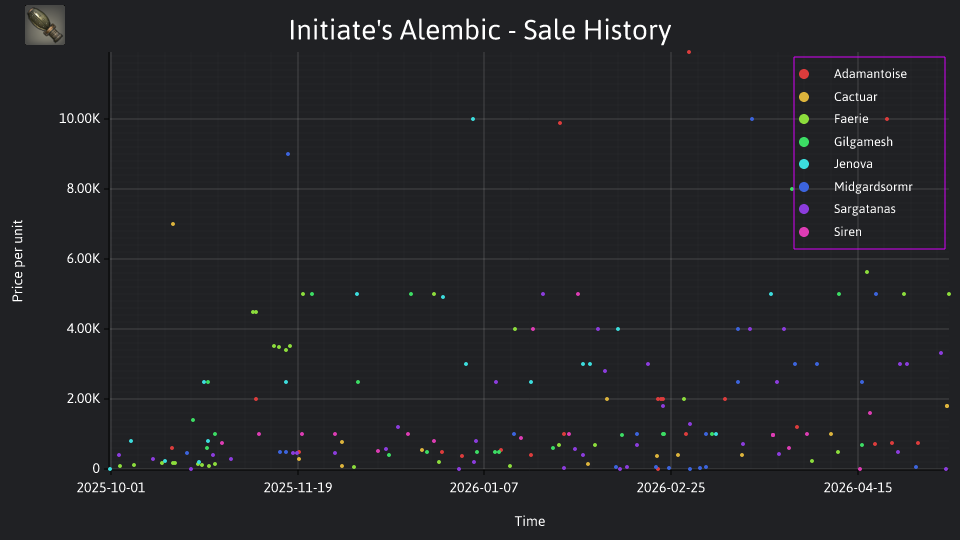Click the 2026-02-25 x-axis date label
960x540 pixels.
(670, 488)
